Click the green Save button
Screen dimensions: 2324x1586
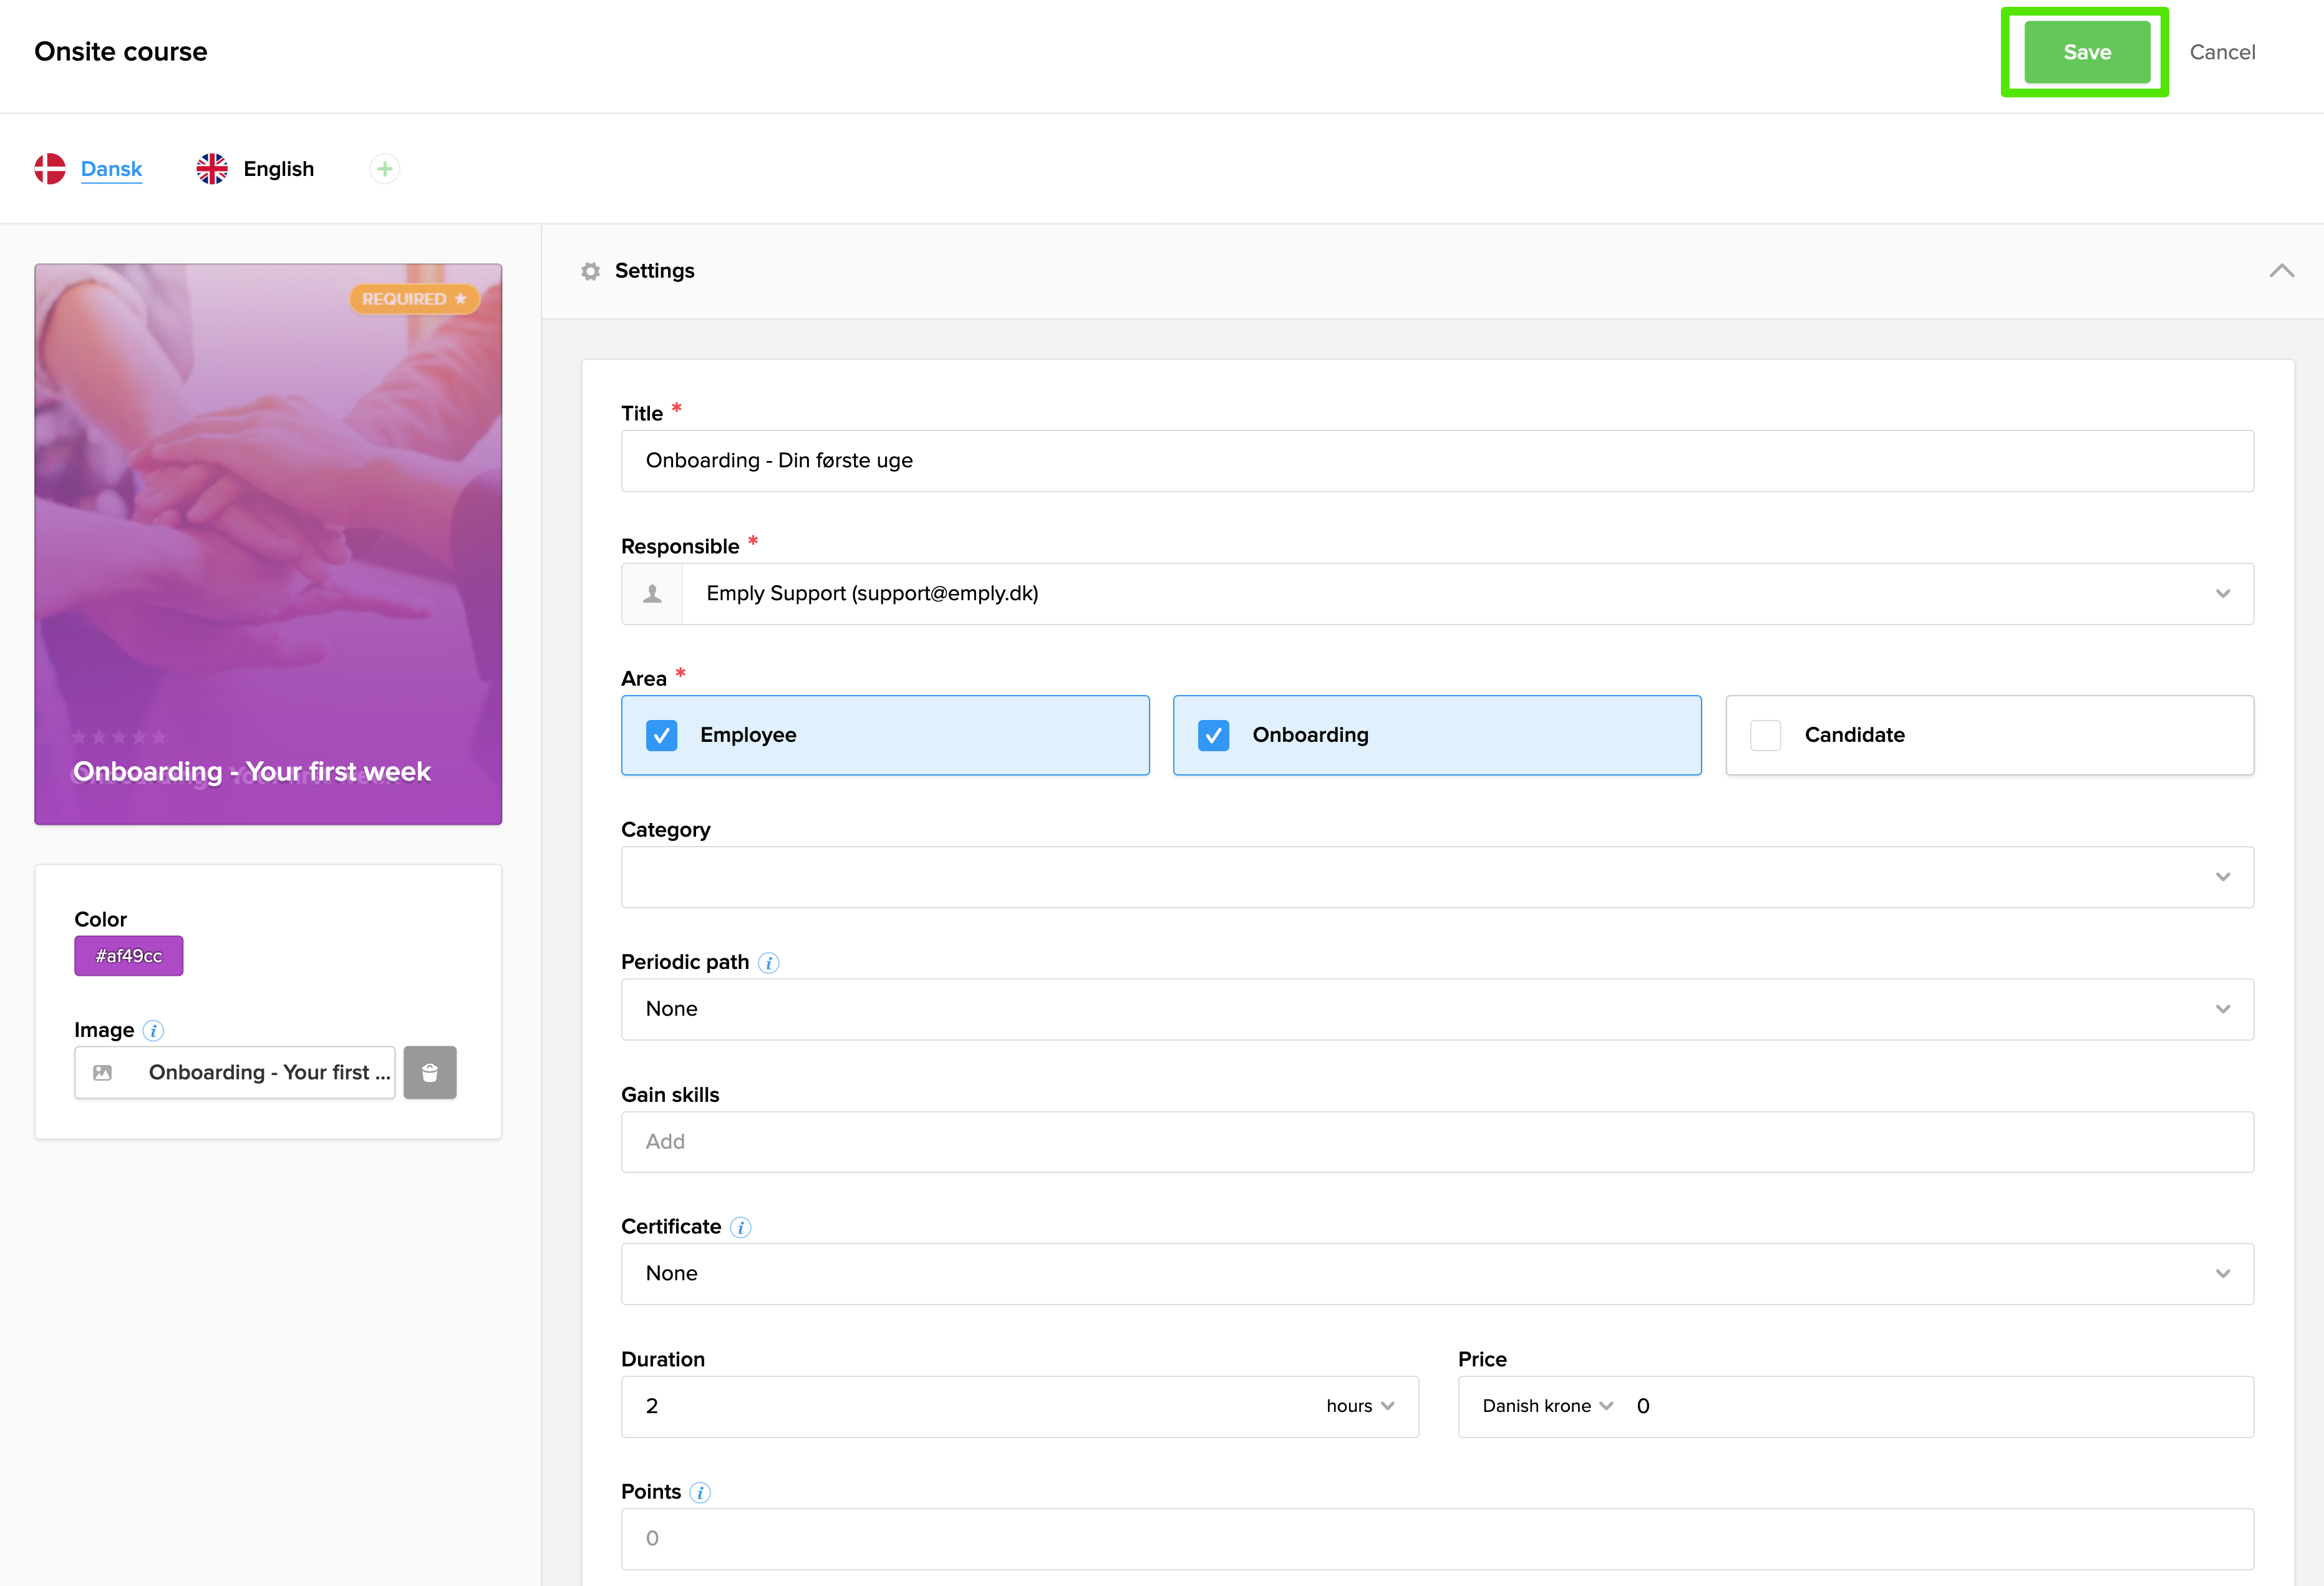(x=2086, y=52)
